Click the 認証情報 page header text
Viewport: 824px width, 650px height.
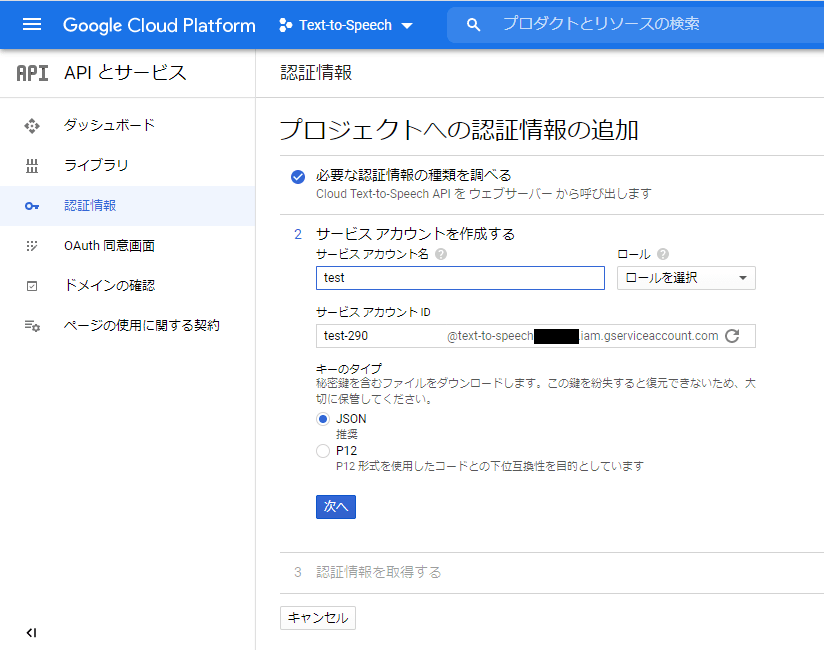tap(316, 73)
